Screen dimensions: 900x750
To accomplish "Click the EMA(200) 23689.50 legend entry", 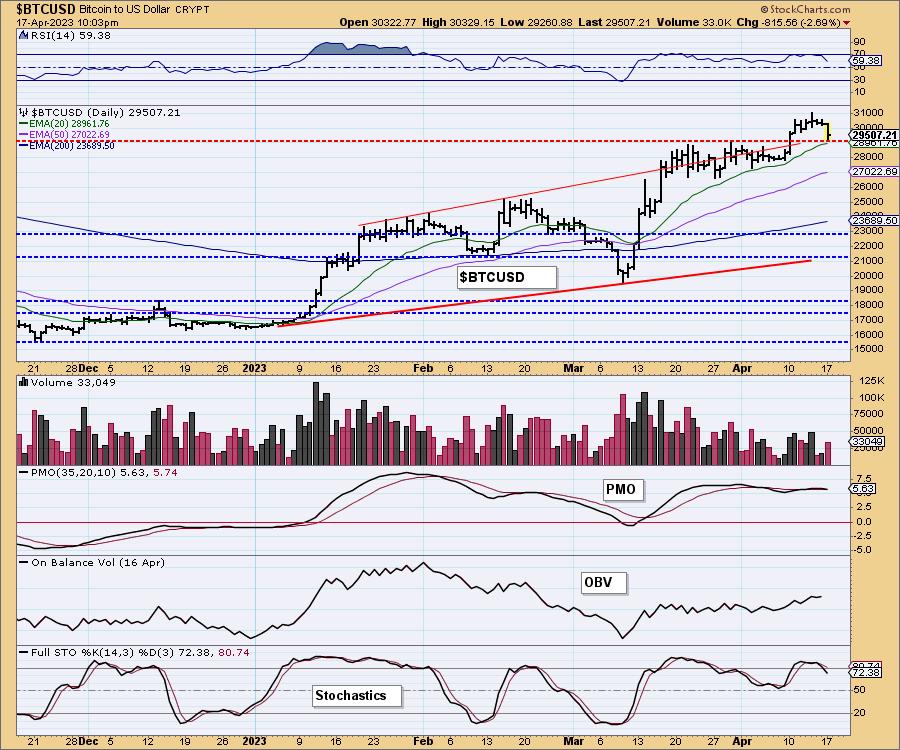I will point(67,146).
